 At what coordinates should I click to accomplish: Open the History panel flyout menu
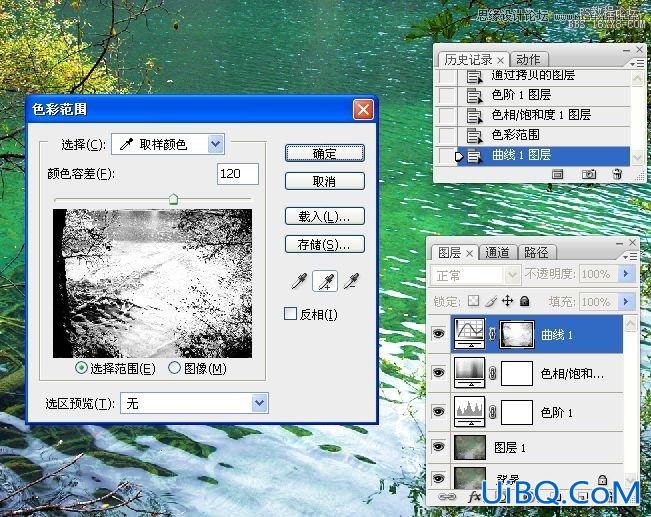[637, 64]
